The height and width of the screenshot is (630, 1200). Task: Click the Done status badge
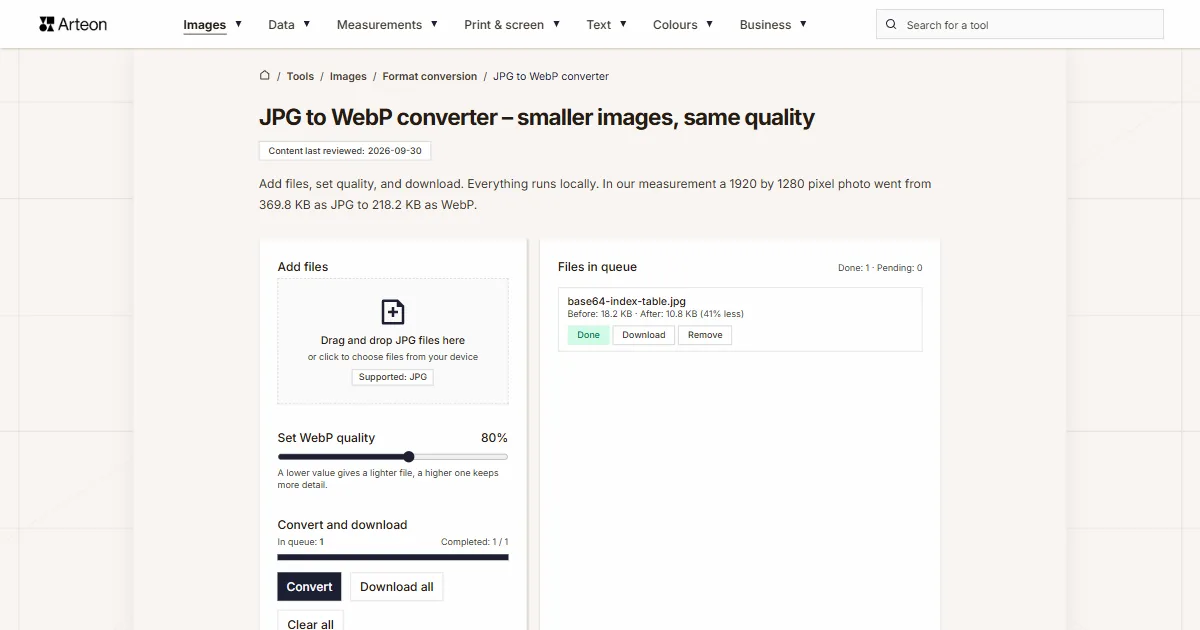pyautogui.click(x=589, y=335)
